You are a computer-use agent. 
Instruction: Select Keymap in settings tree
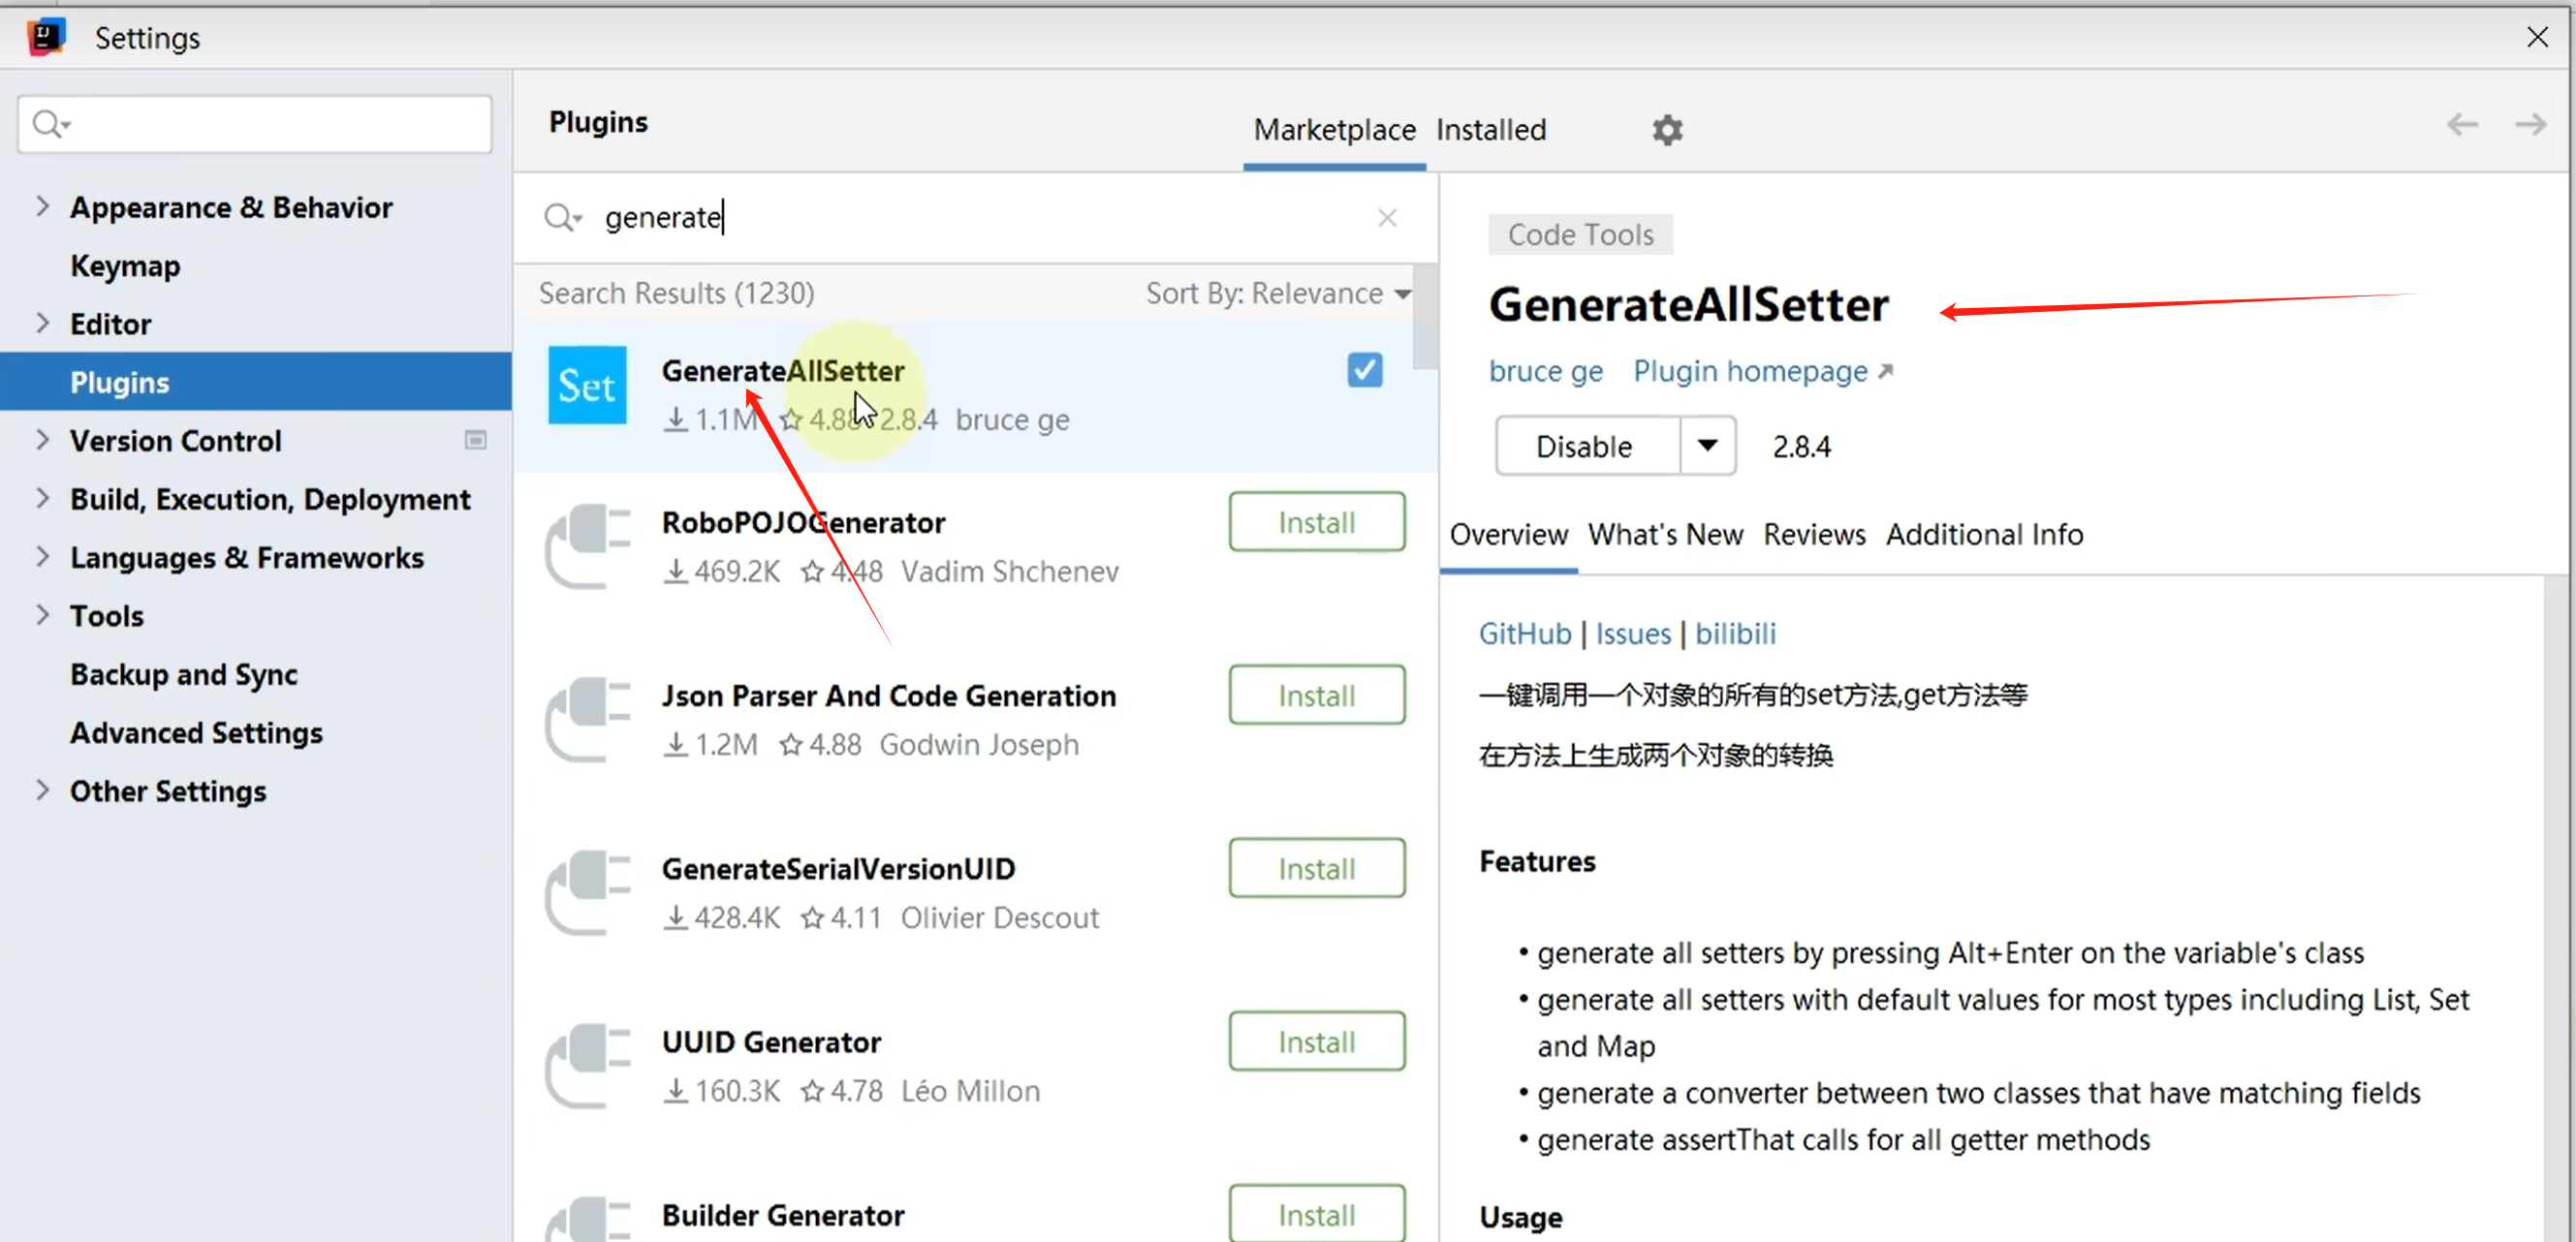point(125,265)
